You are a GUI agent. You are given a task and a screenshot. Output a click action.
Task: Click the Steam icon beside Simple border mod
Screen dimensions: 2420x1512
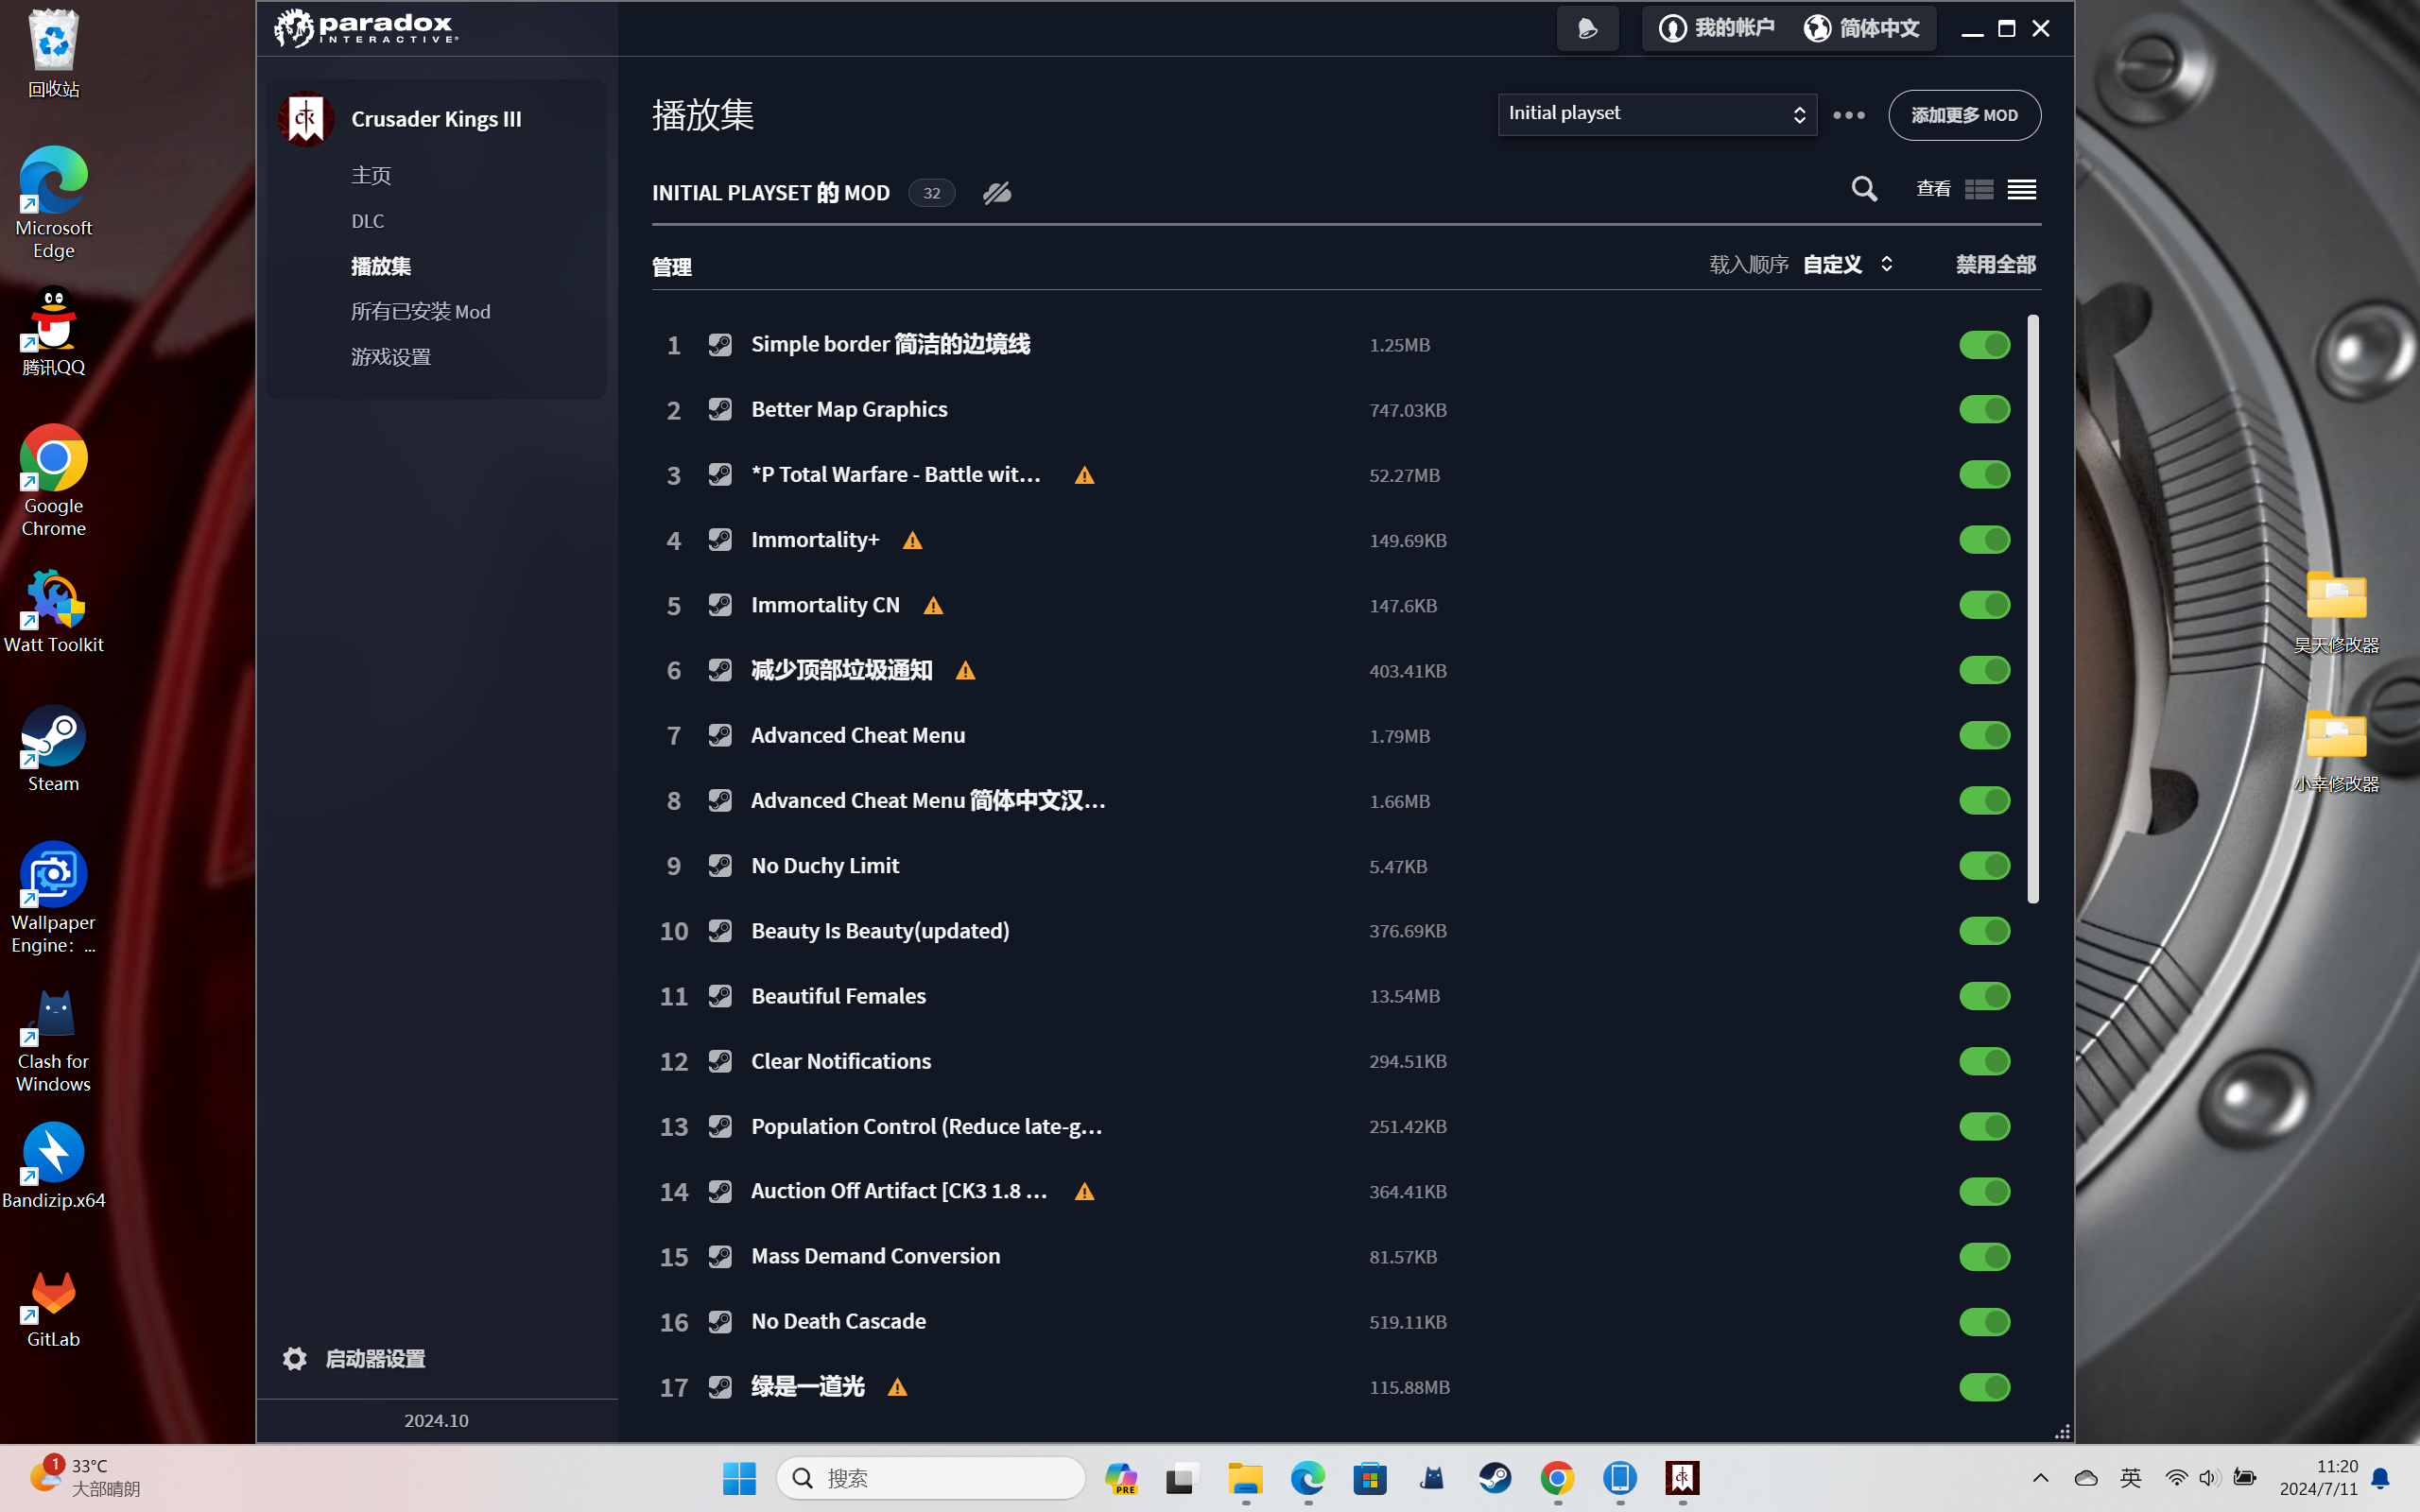coord(720,345)
